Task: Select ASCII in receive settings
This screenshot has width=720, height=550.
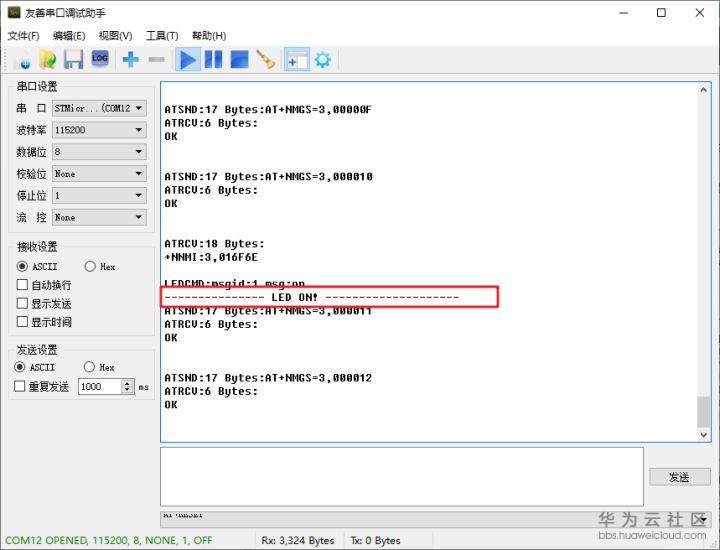Action: pyautogui.click(x=37, y=267)
